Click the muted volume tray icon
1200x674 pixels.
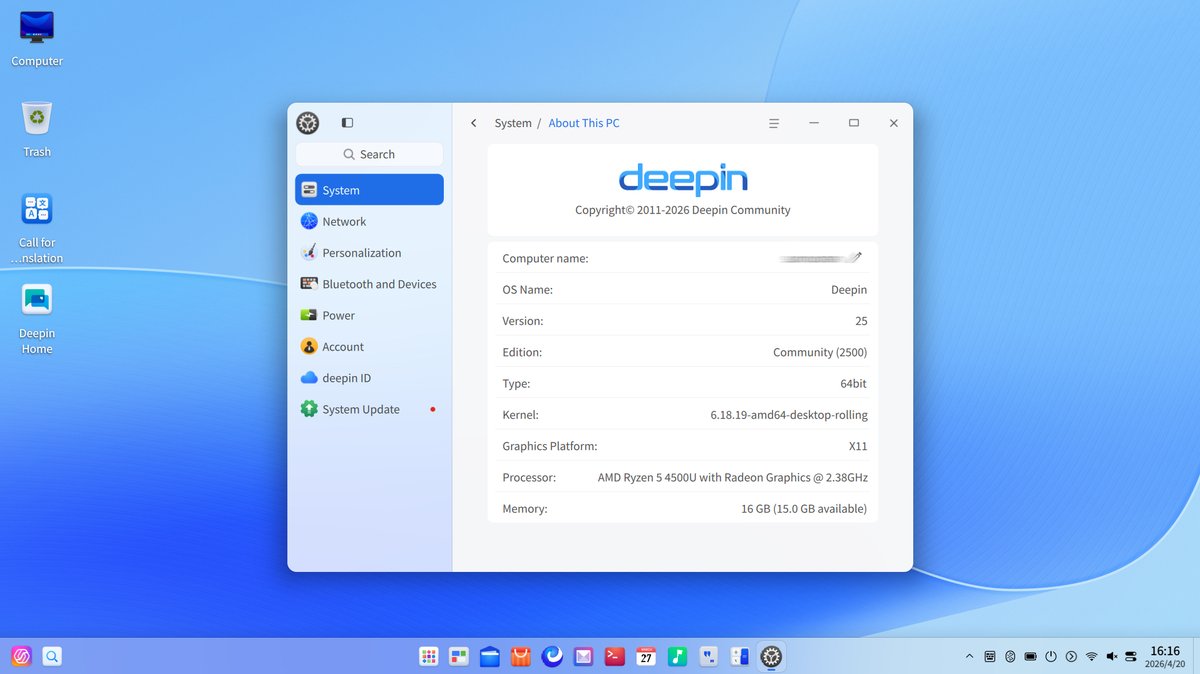click(x=1111, y=656)
